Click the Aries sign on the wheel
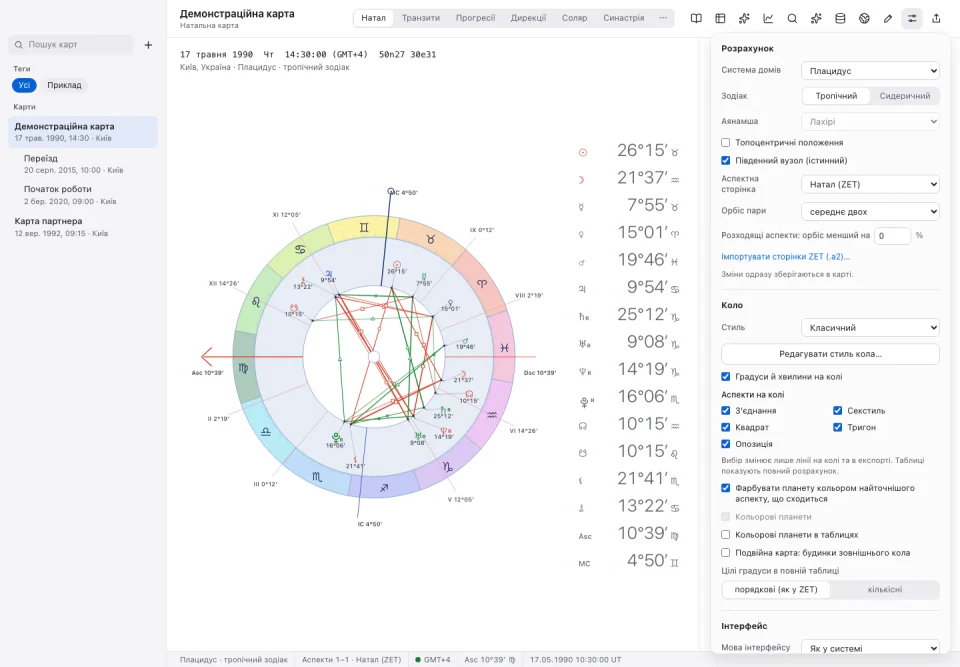Viewport: 960px width, 667px height. point(482,284)
